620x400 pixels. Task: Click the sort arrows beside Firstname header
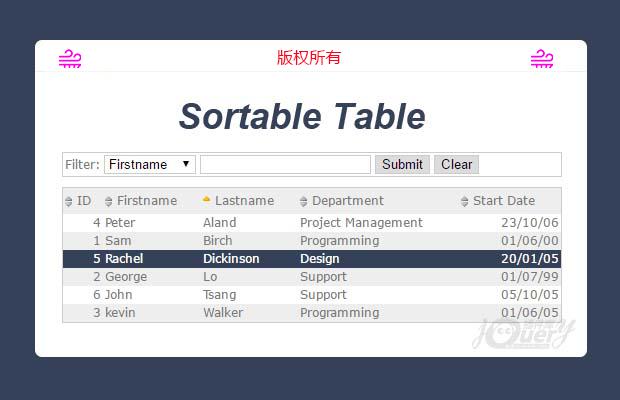[x=109, y=202]
